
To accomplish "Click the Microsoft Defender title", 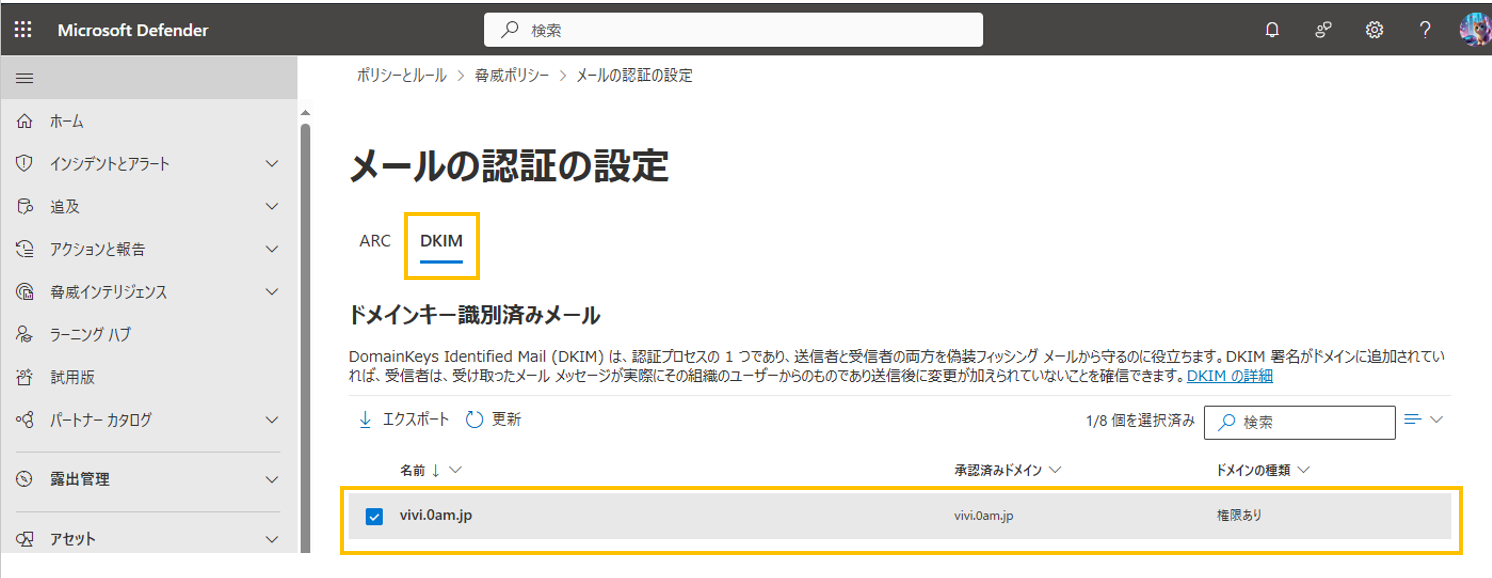I will tap(133, 30).
